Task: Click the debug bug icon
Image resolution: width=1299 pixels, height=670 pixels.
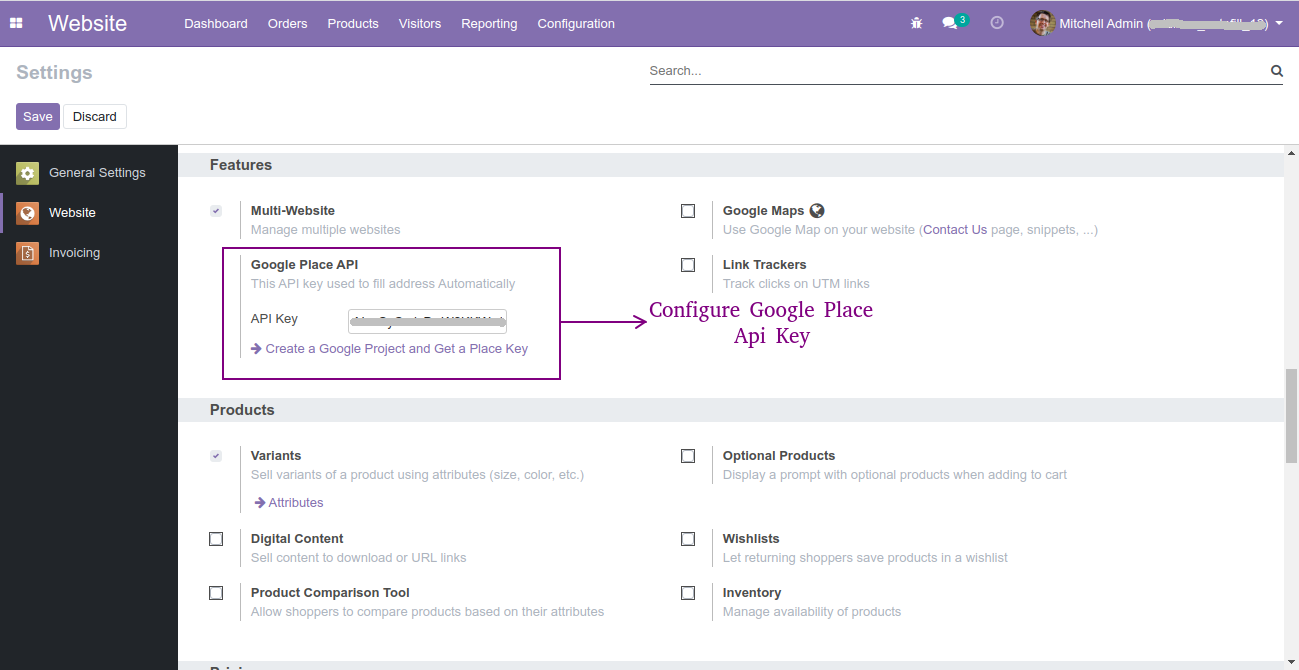Action: tap(916, 23)
